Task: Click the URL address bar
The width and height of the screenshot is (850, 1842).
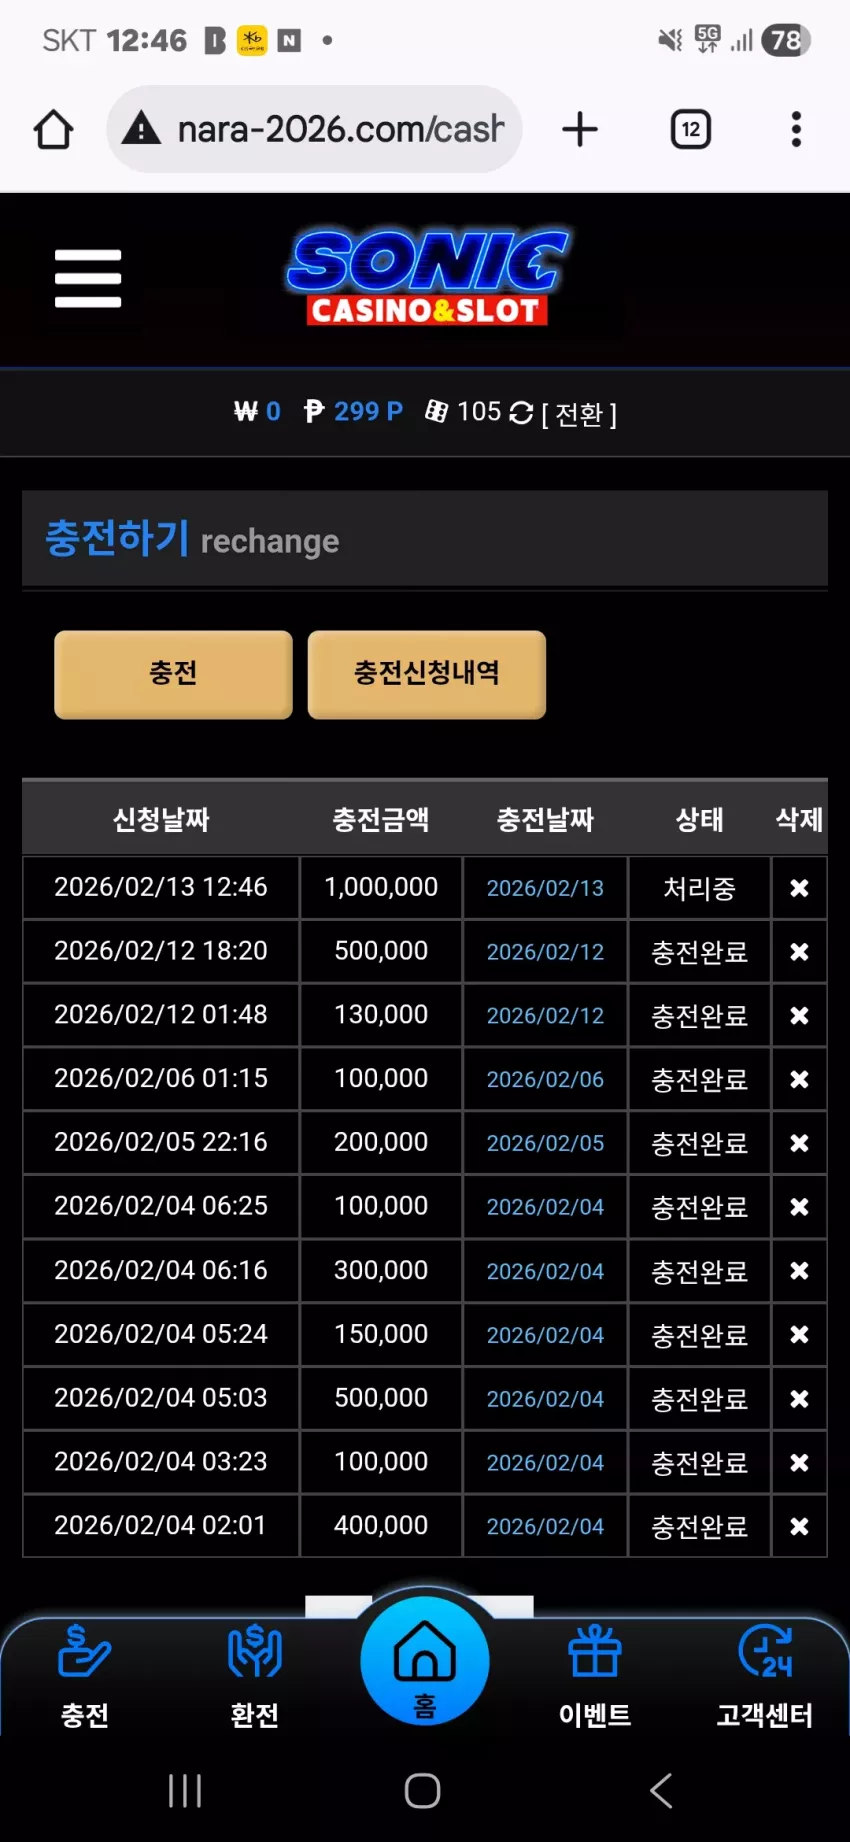Action: pyautogui.click(x=314, y=129)
